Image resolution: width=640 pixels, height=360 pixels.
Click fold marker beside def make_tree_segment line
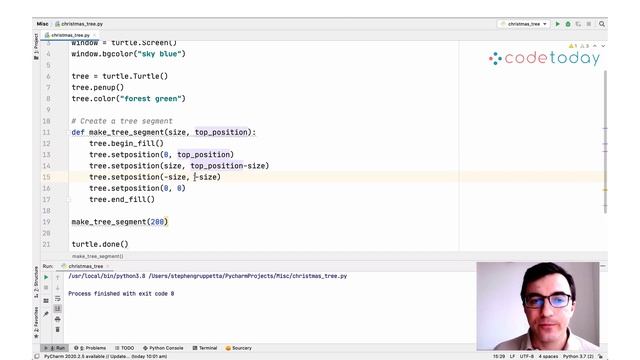[x=69, y=132]
